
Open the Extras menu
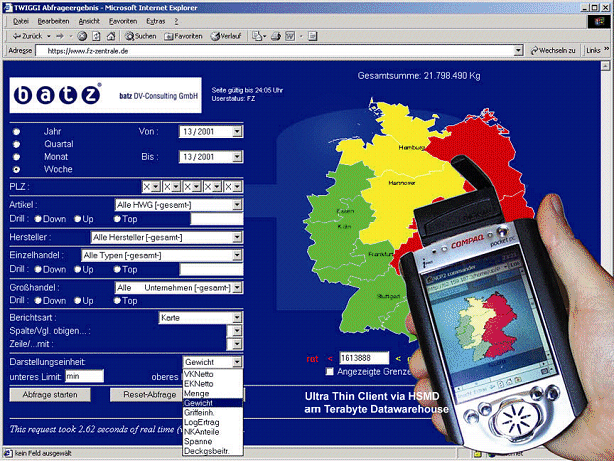click(156, 20)
